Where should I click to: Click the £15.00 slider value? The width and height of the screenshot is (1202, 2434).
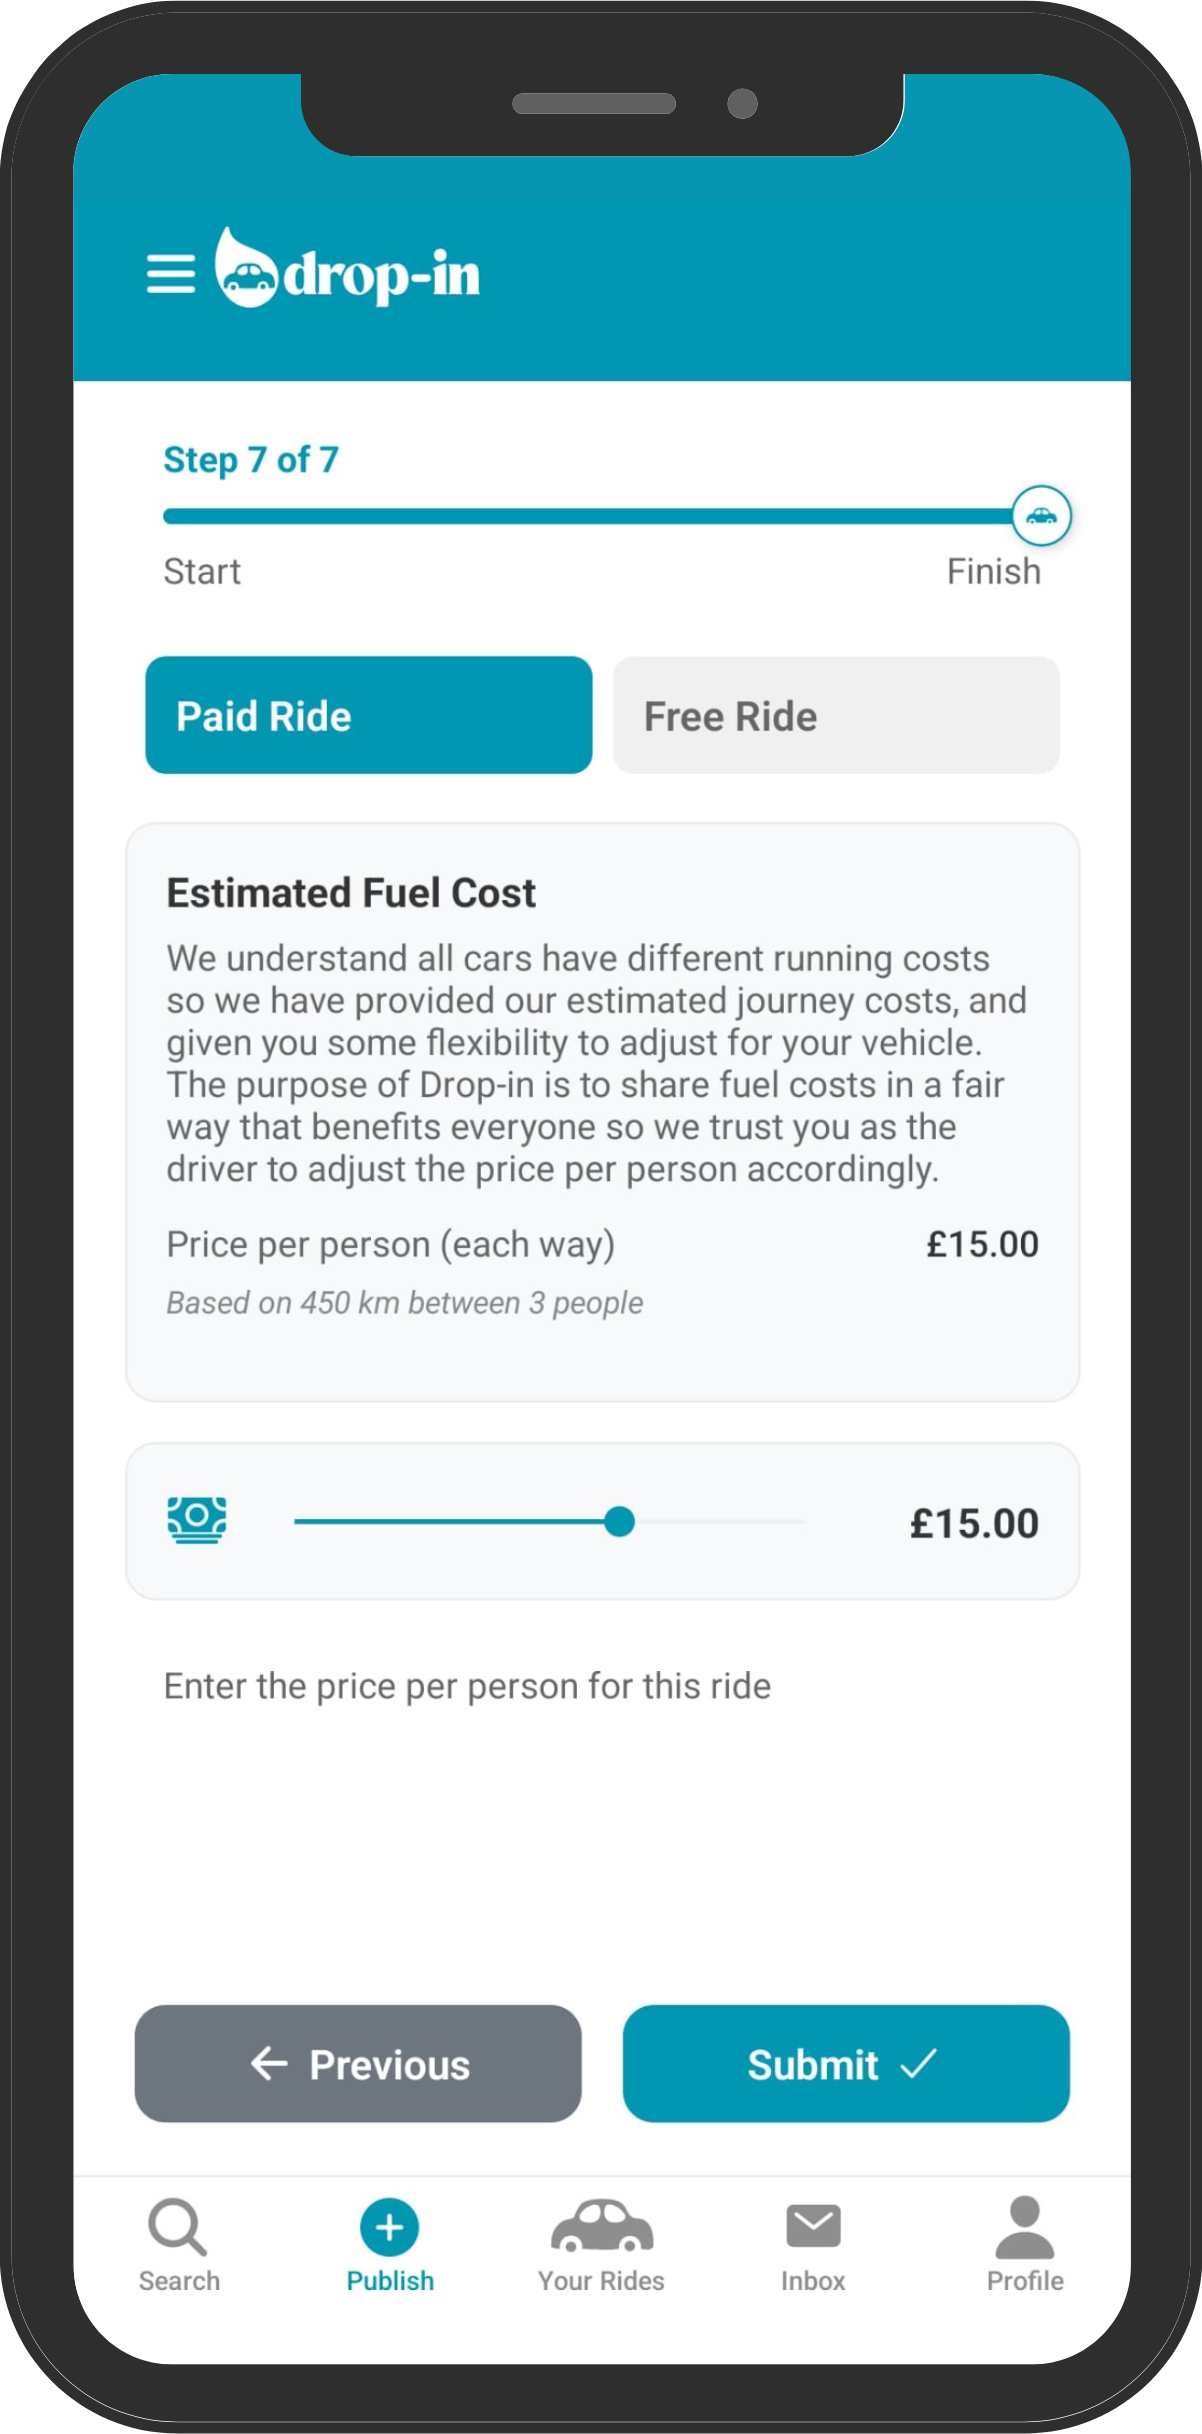973,1523
